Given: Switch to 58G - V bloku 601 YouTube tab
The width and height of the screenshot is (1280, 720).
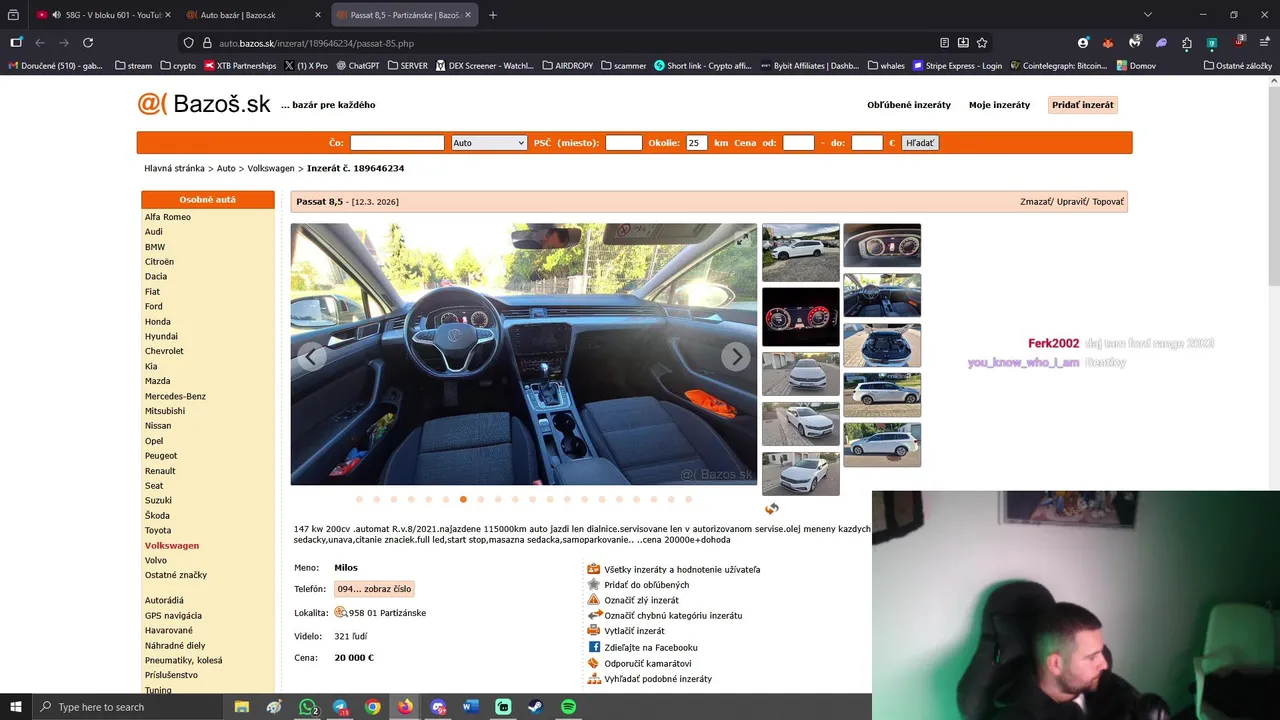Looking at the screenshot, I should [103, 15].
